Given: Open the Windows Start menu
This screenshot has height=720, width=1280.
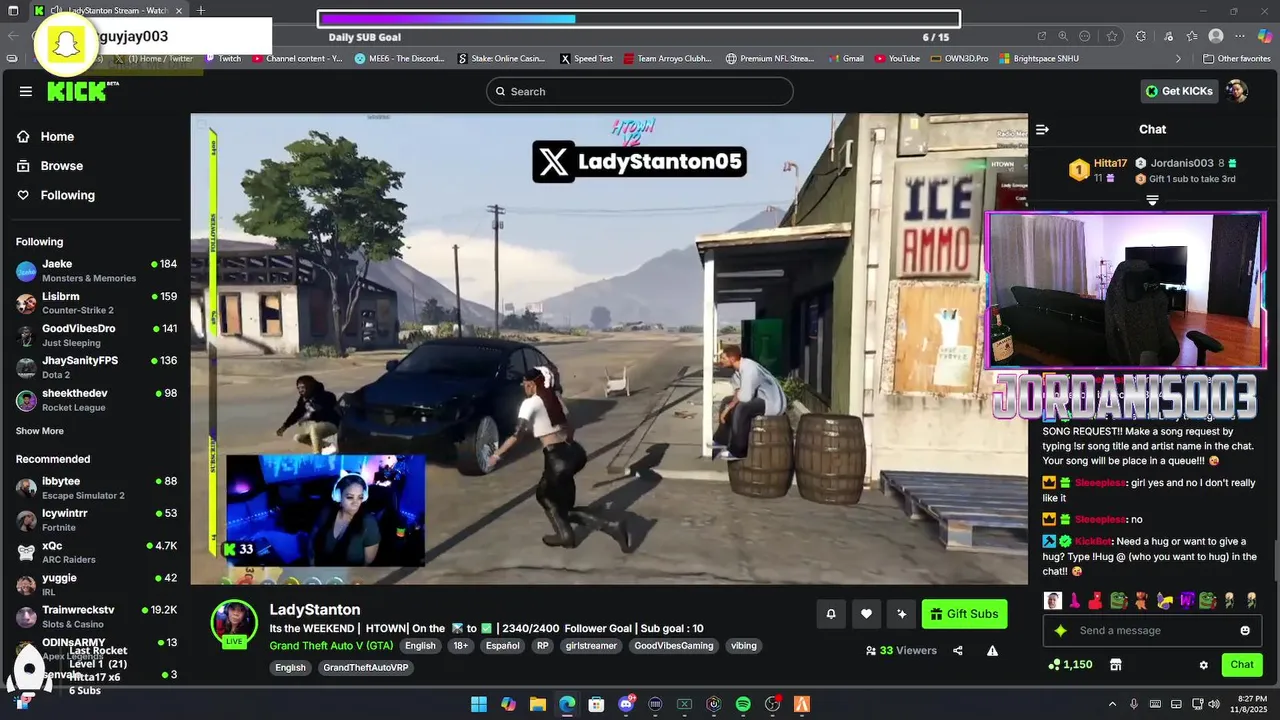Looking at the screenshot, I should 479,704.
